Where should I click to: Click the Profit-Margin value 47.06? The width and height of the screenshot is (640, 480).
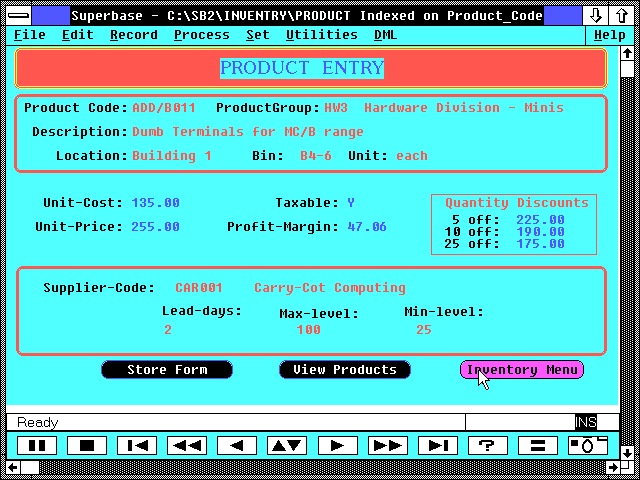click(x=367, y=227)
